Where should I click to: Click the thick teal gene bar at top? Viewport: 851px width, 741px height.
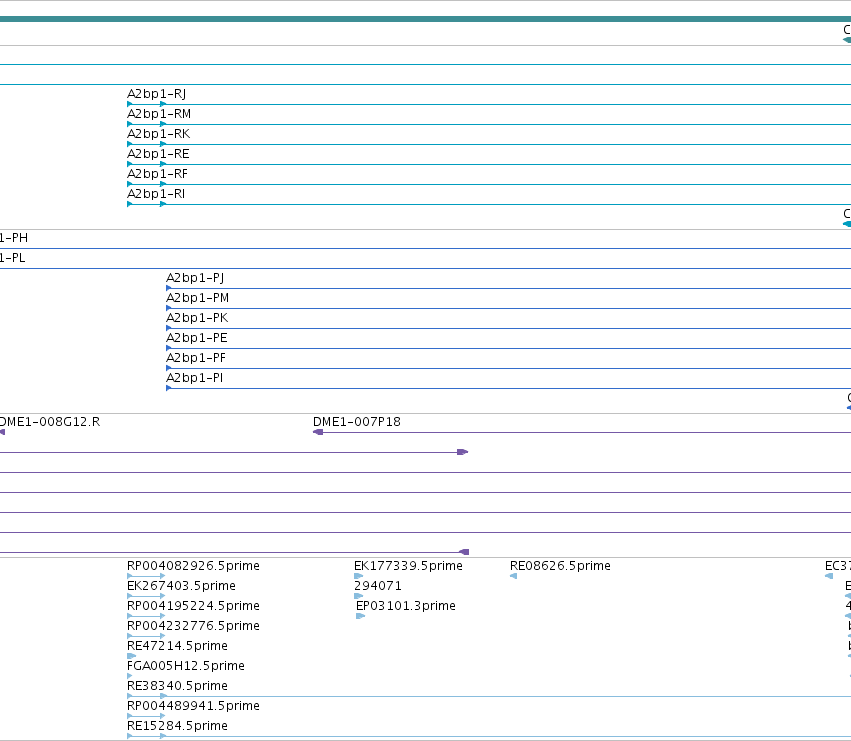coord(426,19)
